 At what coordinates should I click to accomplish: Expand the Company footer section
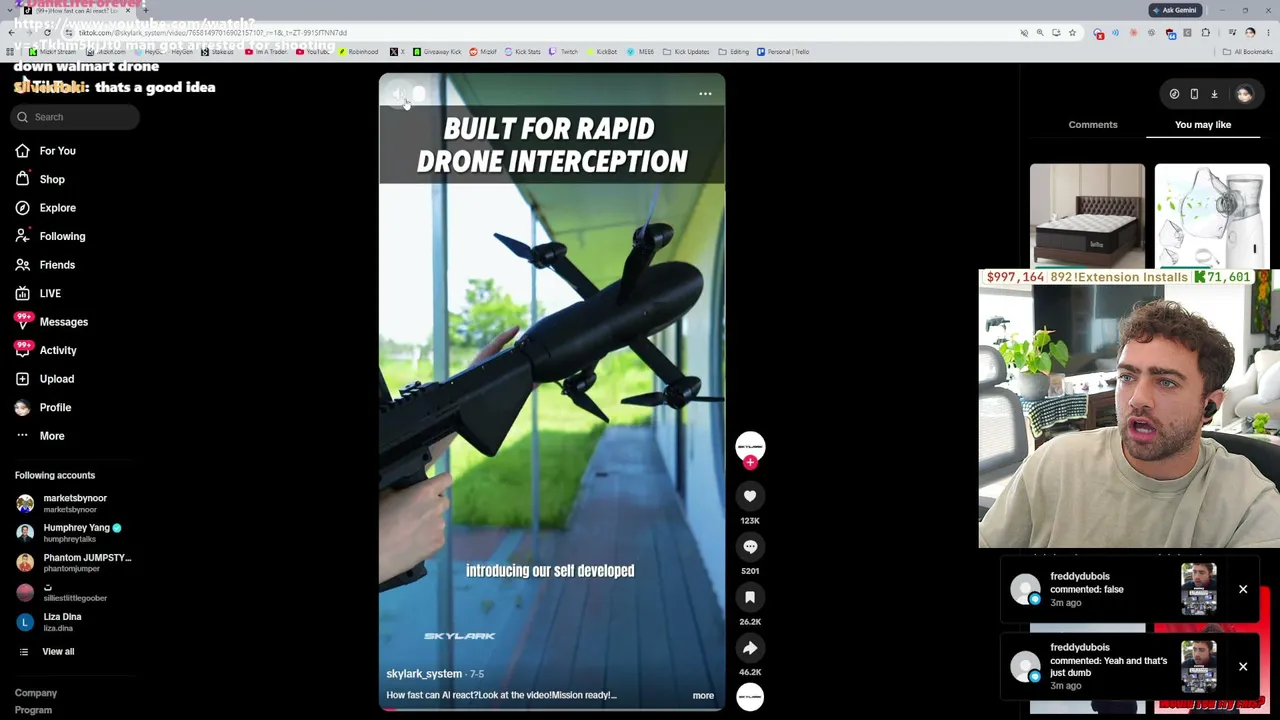(36, 693)
